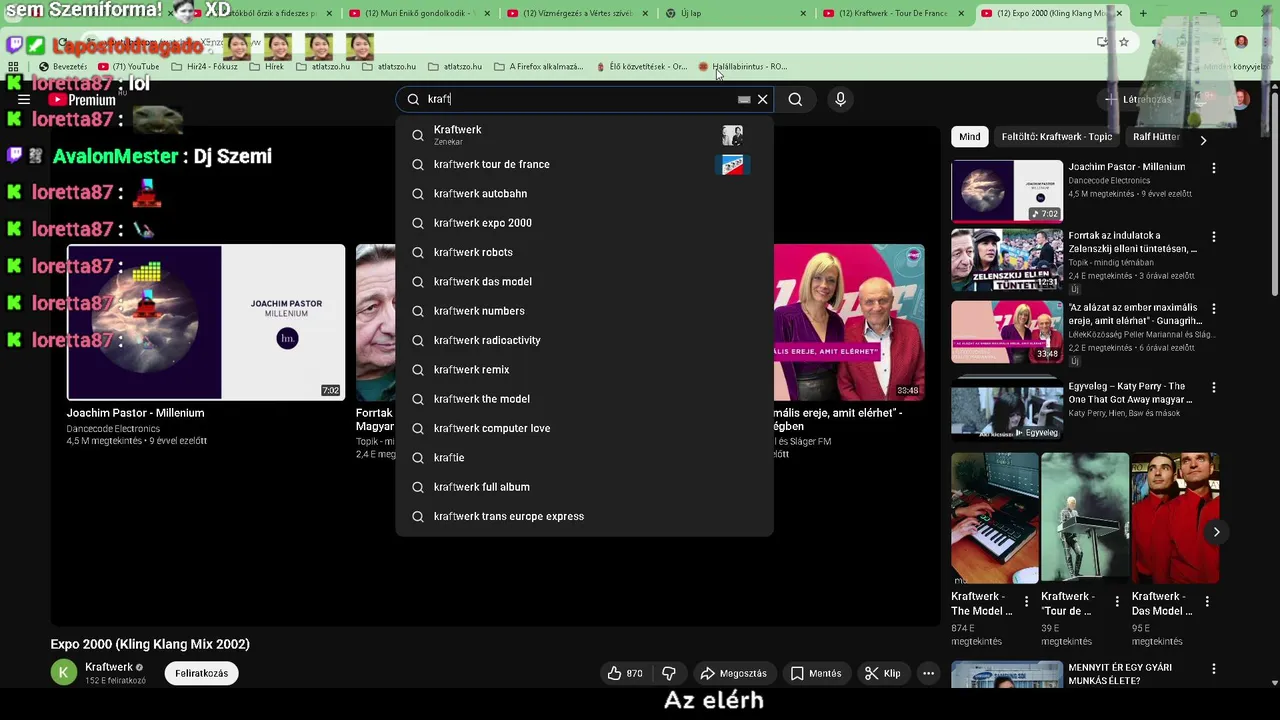
Task: Open the Hírek bookmarks folder
Action: (267, 67)
